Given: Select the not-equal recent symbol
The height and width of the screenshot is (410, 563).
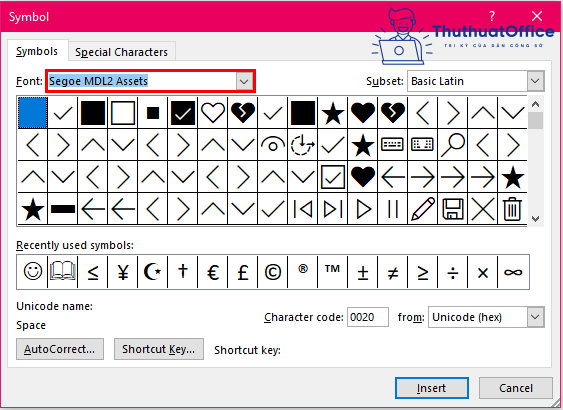Looking at the screenshot, I should (x=393, y=272).
